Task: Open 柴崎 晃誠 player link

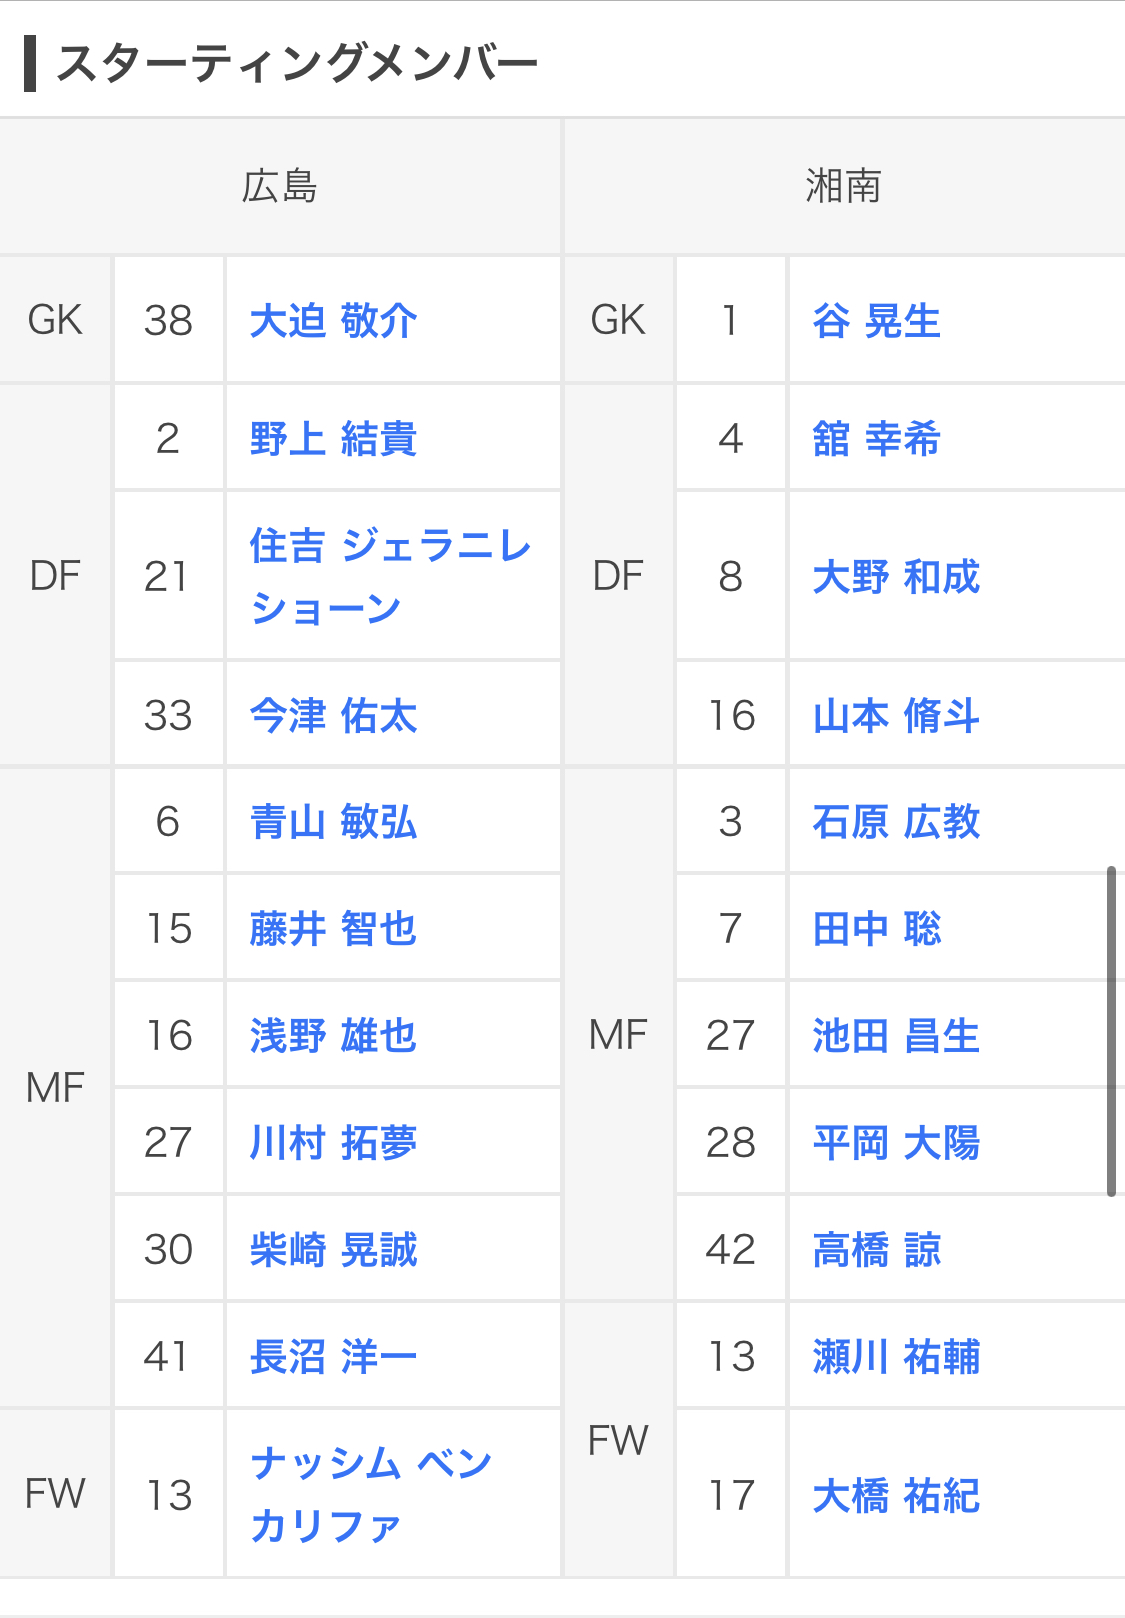Action: tap(333, 1250)
